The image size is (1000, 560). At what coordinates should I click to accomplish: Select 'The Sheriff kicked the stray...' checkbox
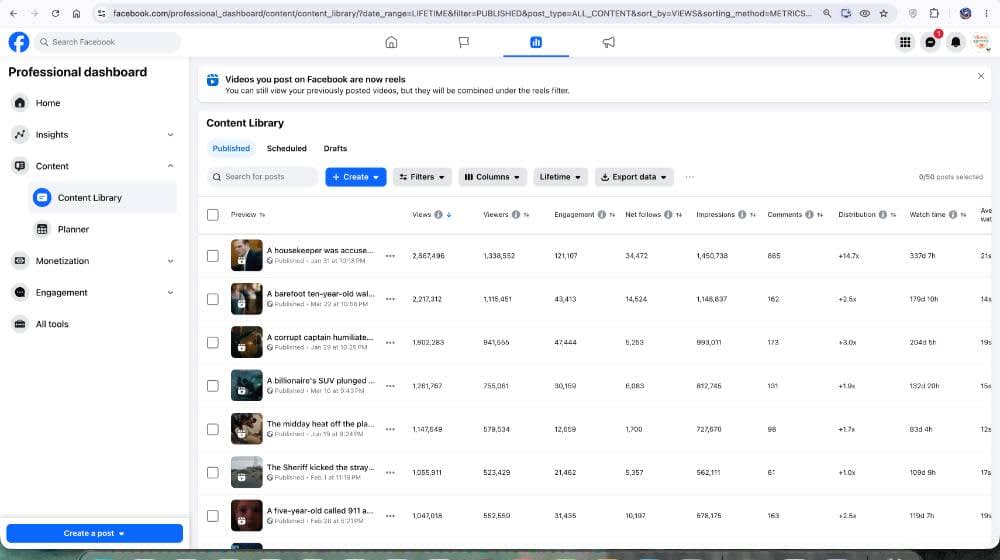[212, 473]
